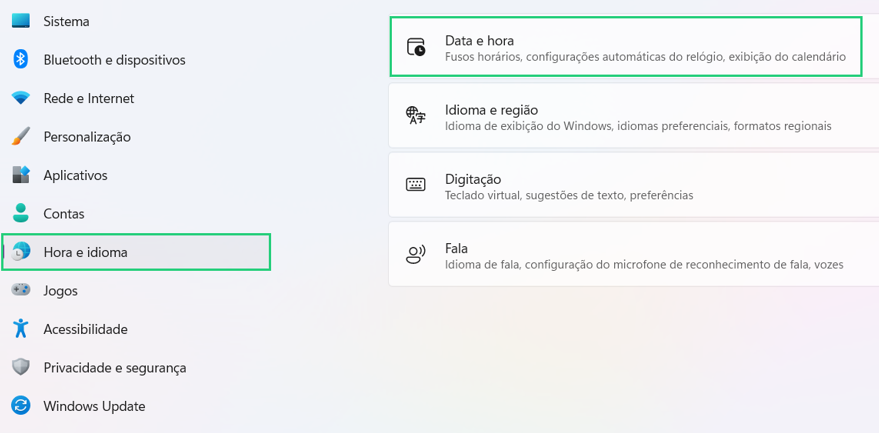Screen dimensions: 879x433
Task: Click the Jogos gamepad icon
Action: pos(21,290)
